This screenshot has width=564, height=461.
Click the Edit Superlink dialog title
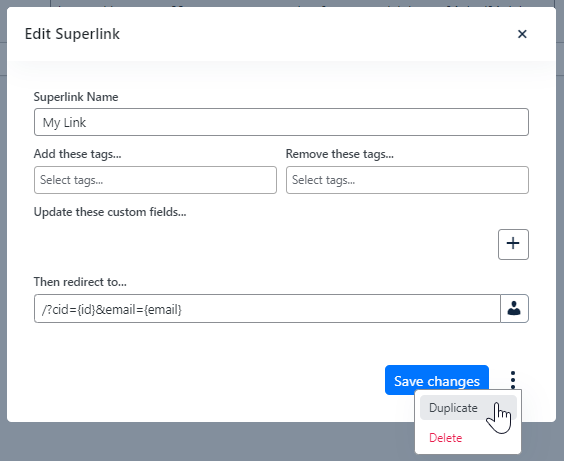[72, 34]
